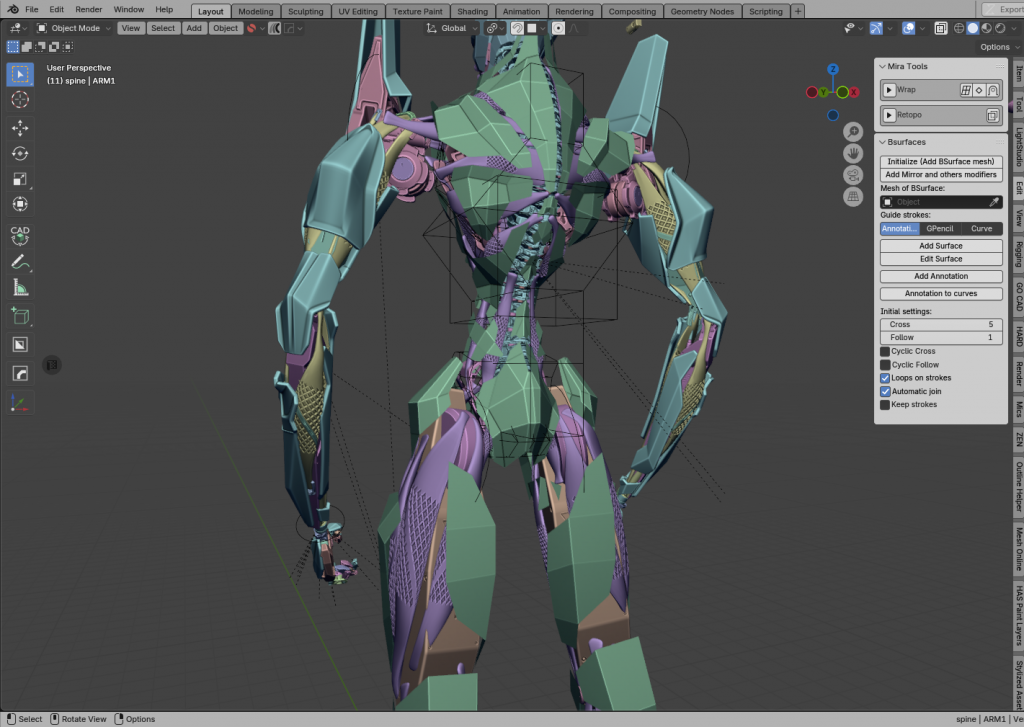Click the eyedropper in Object field

point(994,202)
